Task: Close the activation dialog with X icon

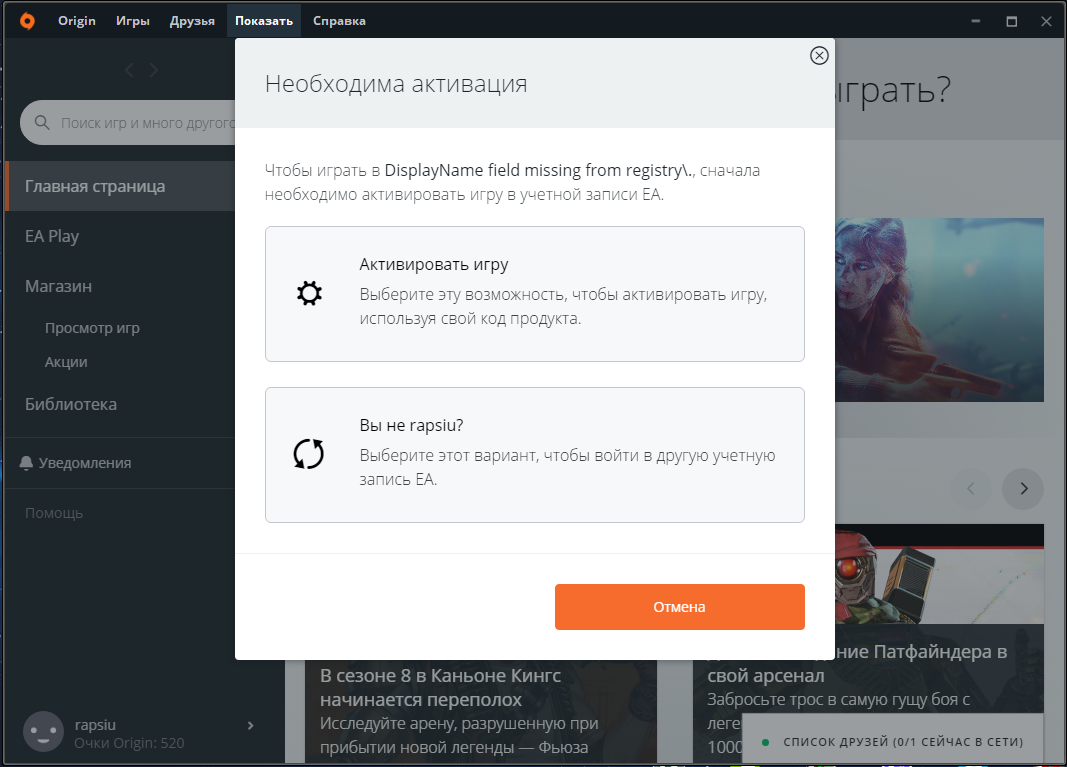Action: 819,56
